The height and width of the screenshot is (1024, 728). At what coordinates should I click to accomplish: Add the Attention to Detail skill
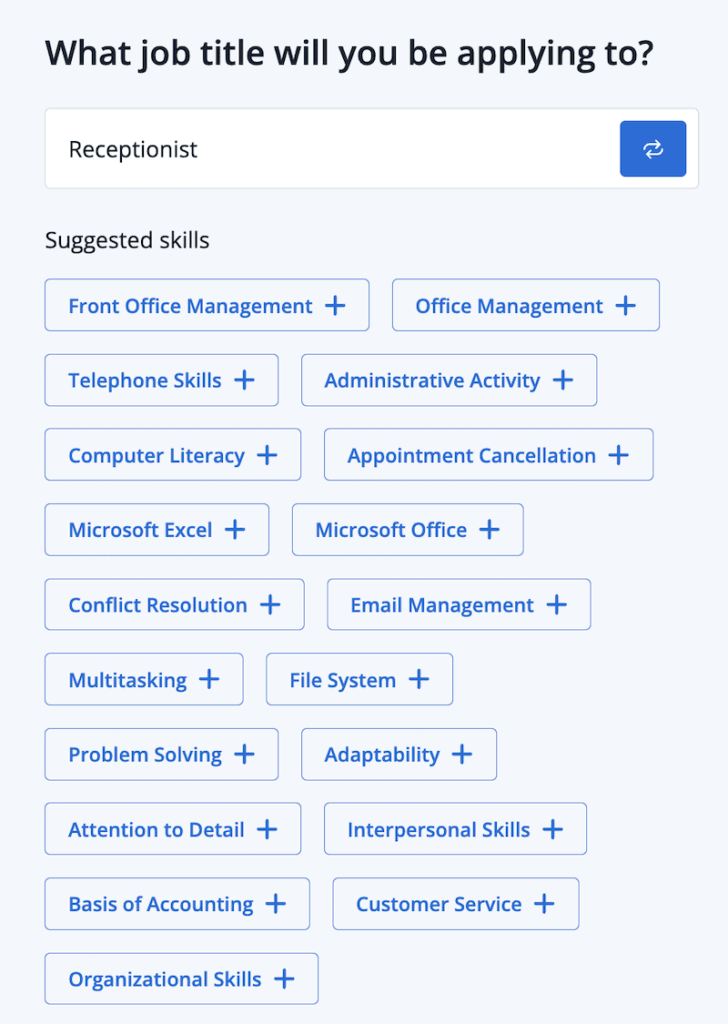267,829
